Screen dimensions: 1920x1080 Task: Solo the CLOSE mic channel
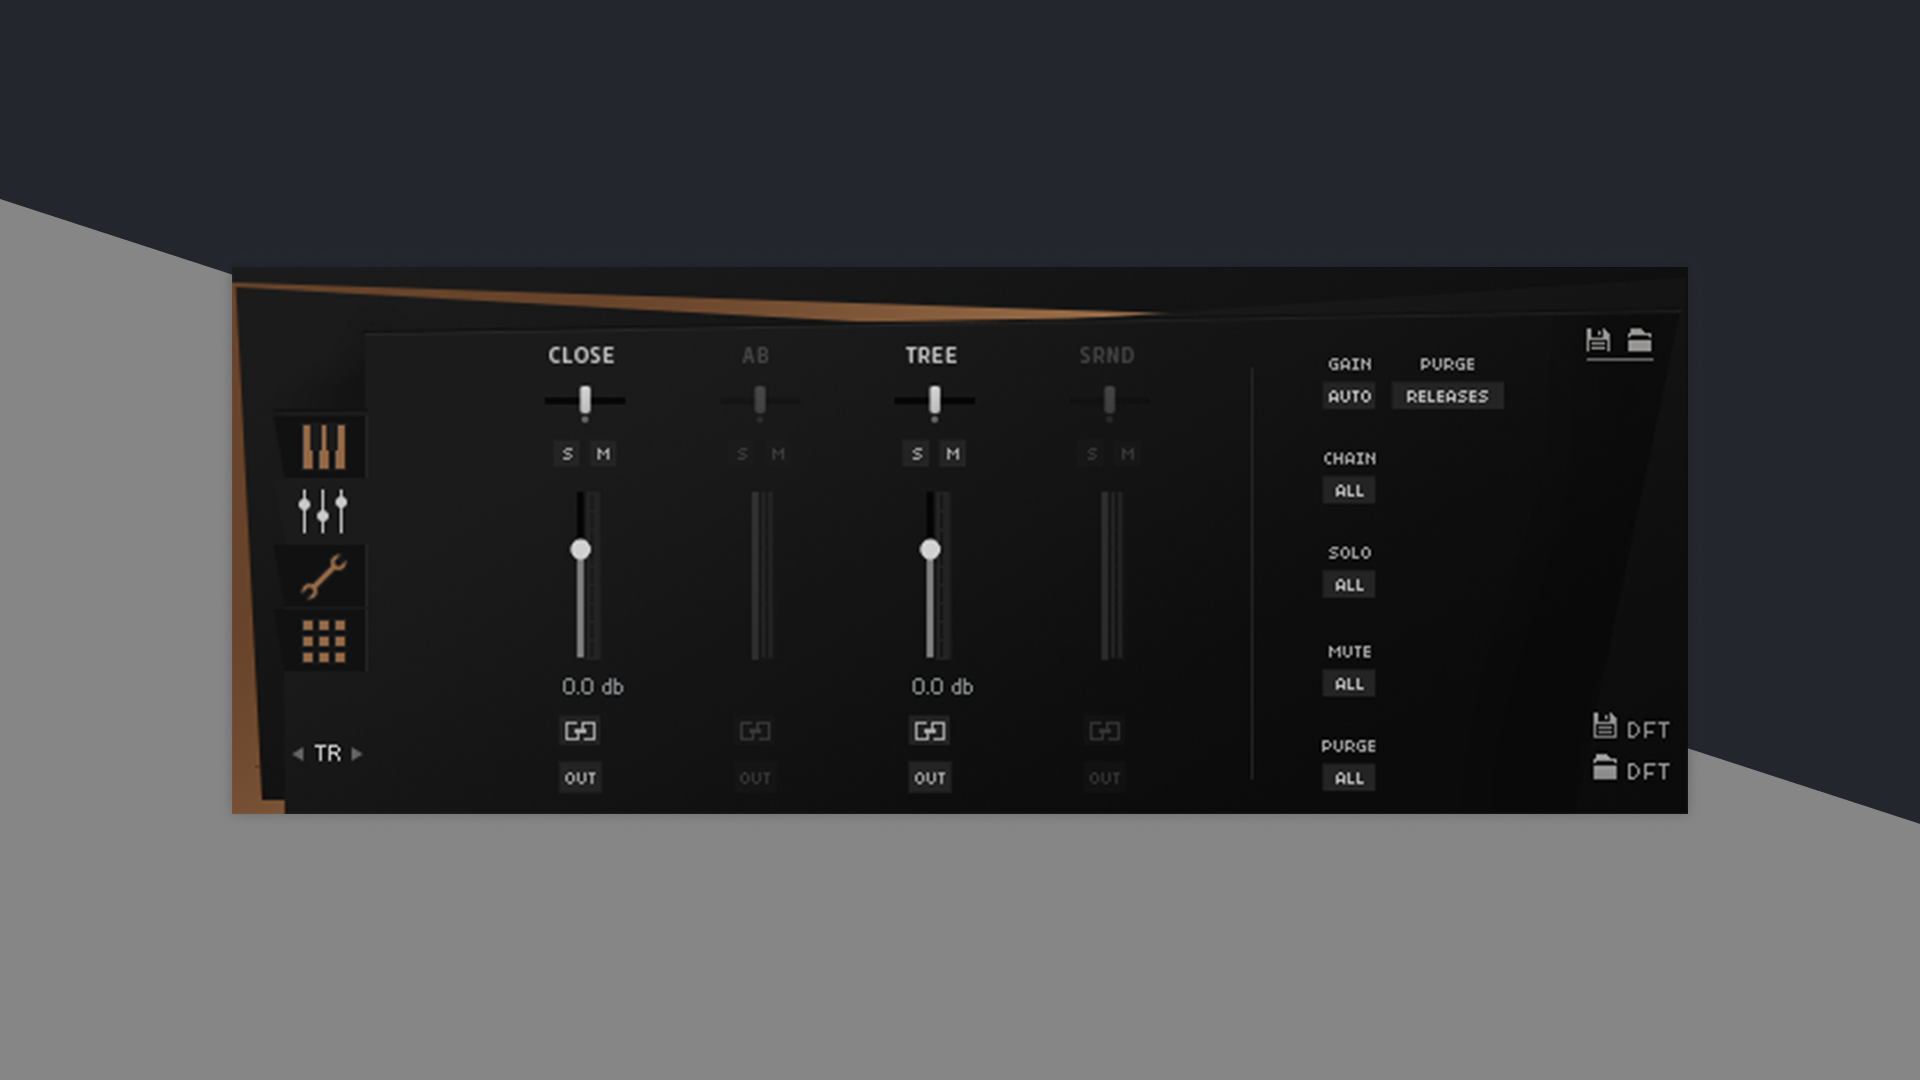pyautogui.click(x=567, y=454)
